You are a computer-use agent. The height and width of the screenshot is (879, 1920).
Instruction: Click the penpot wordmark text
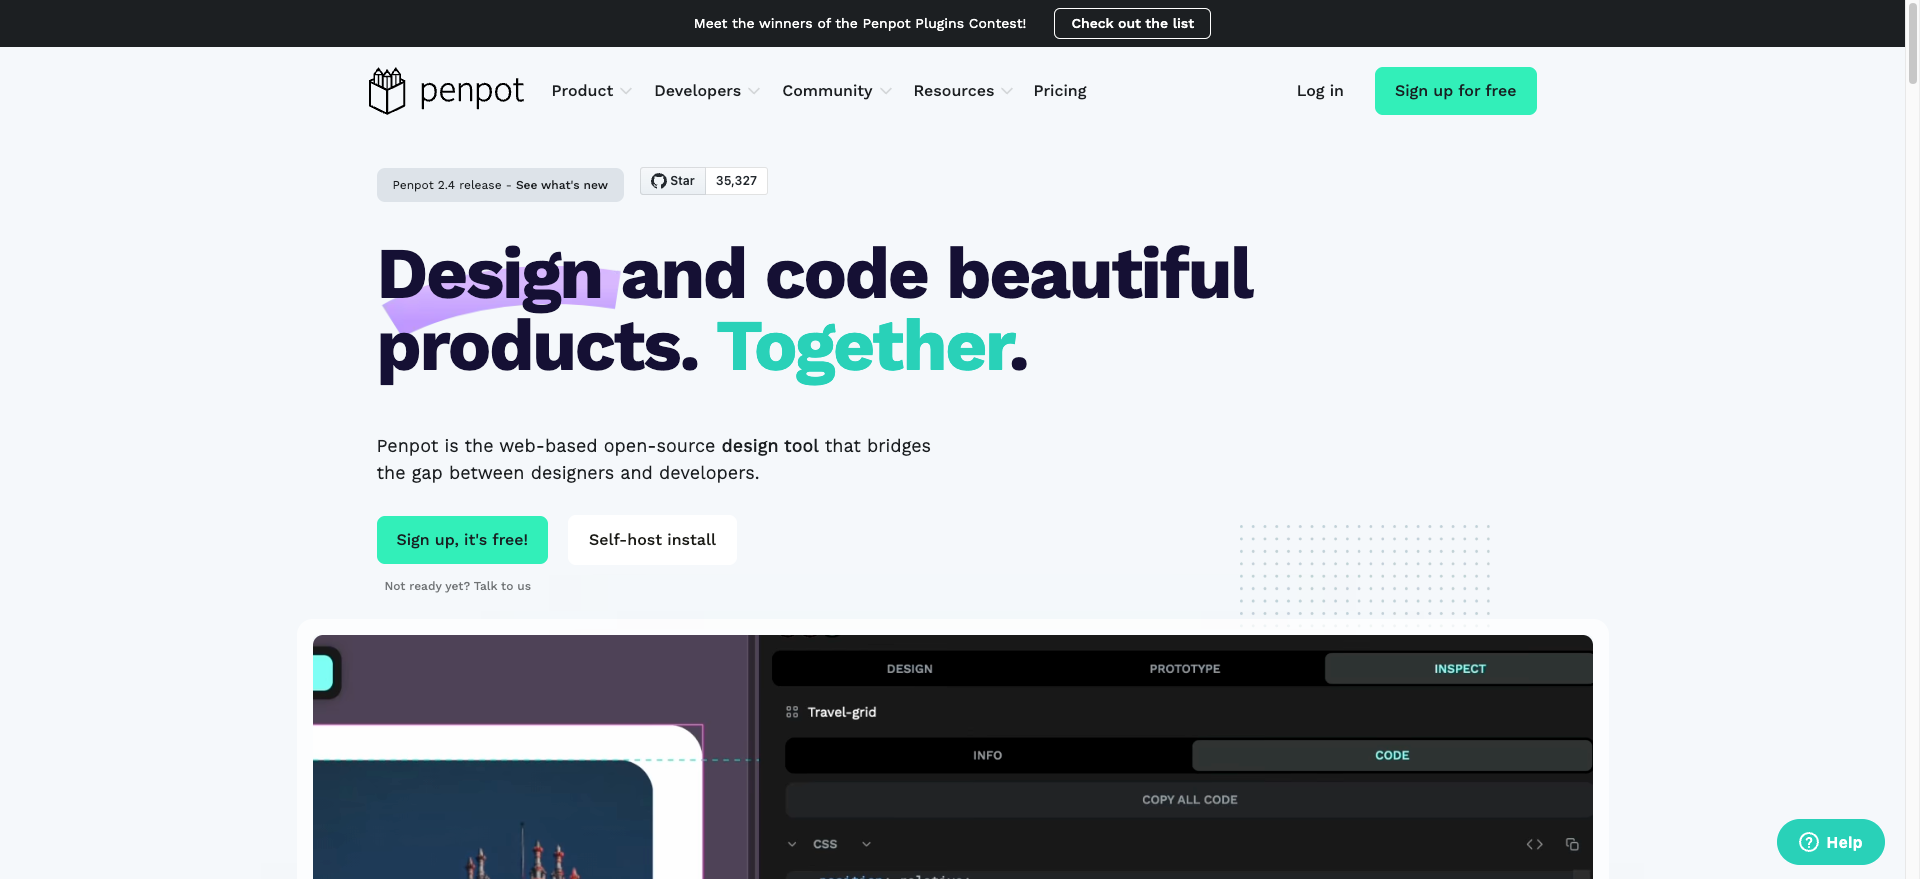point(471,92)
